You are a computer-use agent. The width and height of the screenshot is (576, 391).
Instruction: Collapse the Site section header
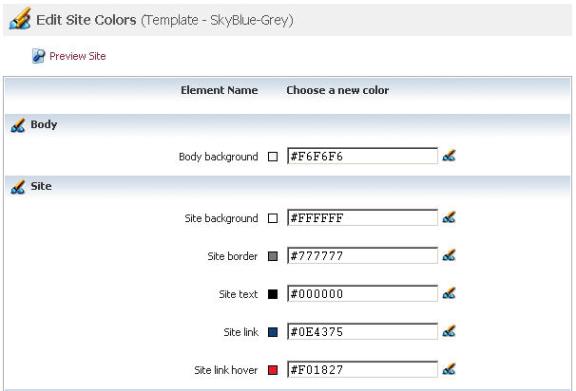tap(288, 186)
